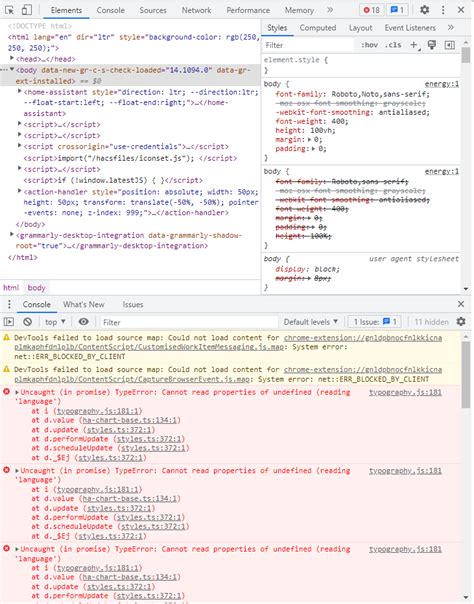Toggle live expression eye icon
Screen dimensions: 474x604
pyautogui.click(x=83, y=322)
